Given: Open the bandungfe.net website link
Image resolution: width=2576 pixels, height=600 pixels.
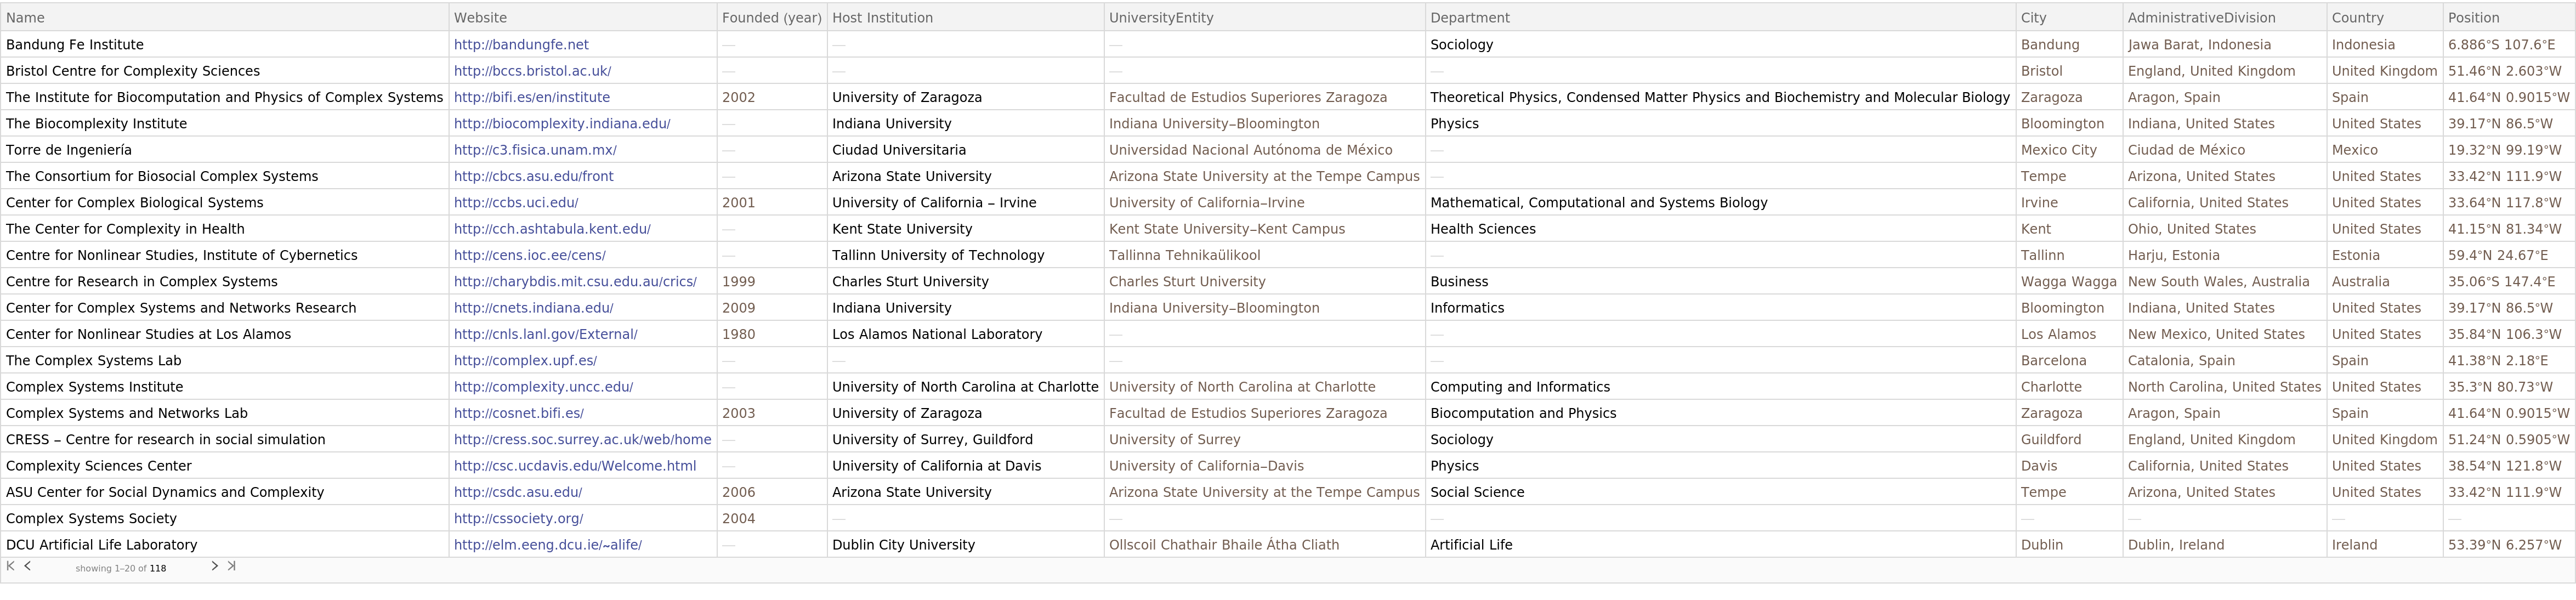Looking at the screenshot, I should [521, 45].
